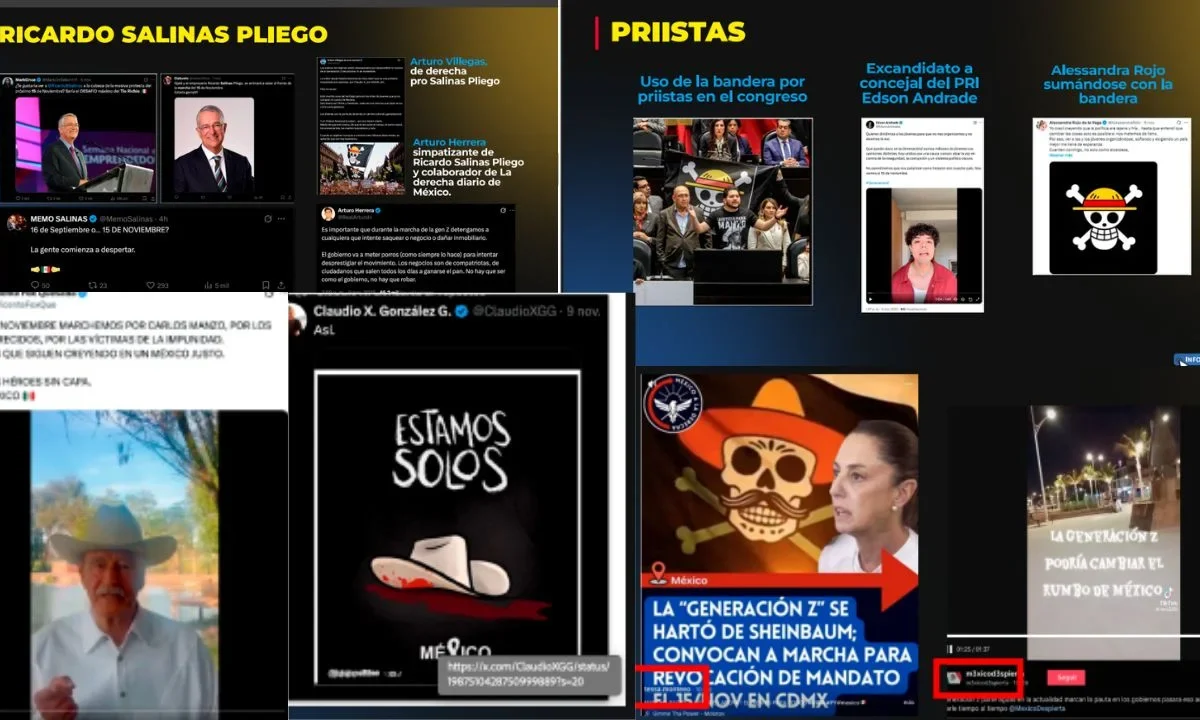Image resolution: width=1200 pixels, height=720 pixels.
Task: Click the reply icon on Memo Salinas tweet
Action: 35,285
